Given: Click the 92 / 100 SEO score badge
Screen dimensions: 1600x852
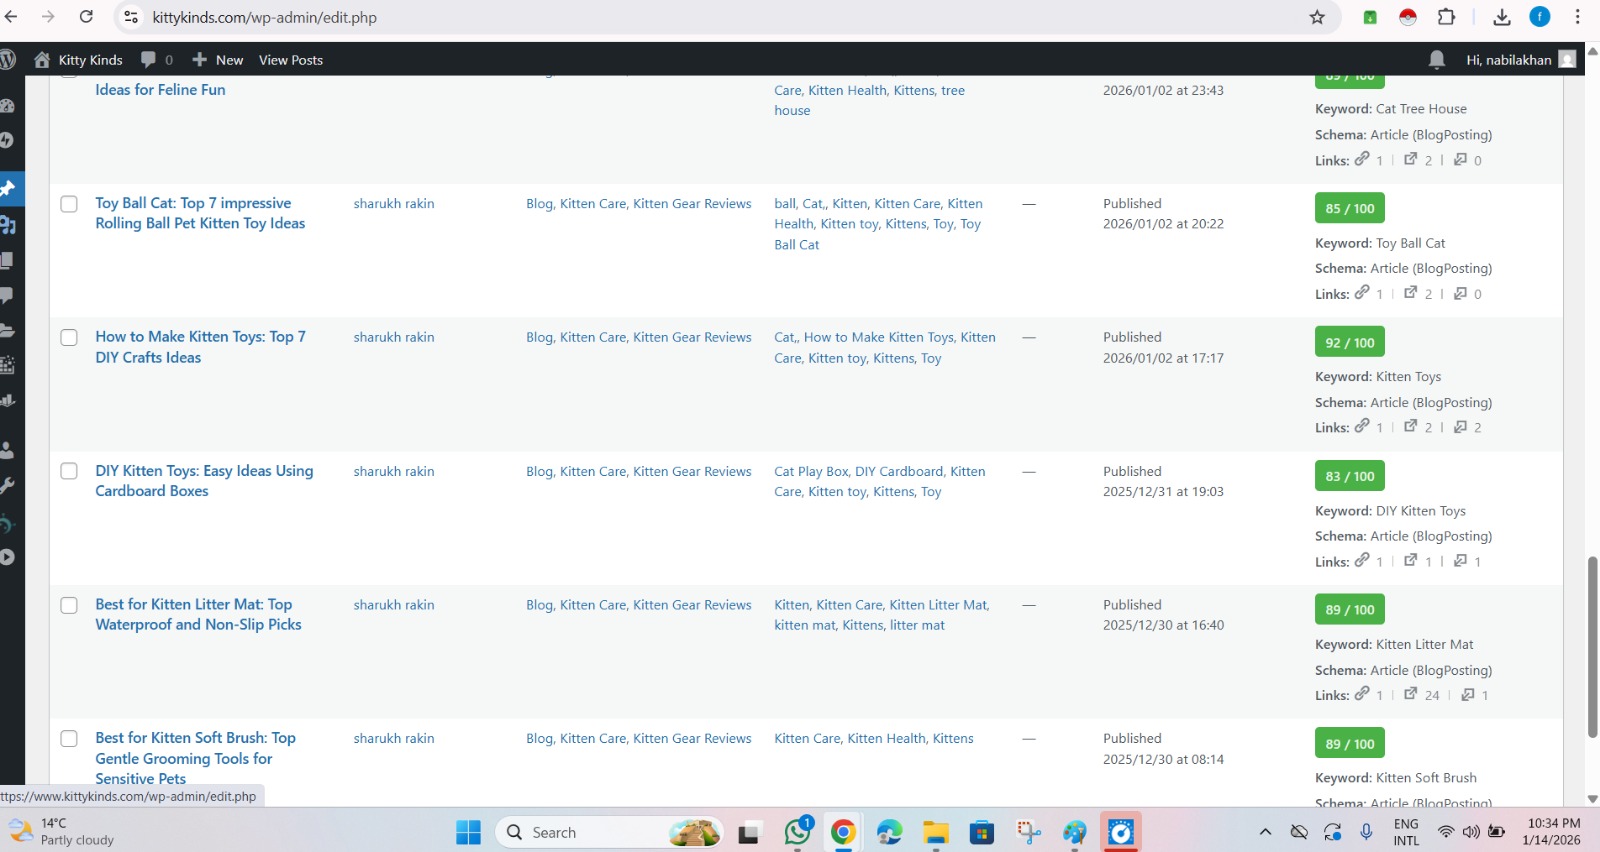Looking at the screenshot, I should click(1349, 342).
